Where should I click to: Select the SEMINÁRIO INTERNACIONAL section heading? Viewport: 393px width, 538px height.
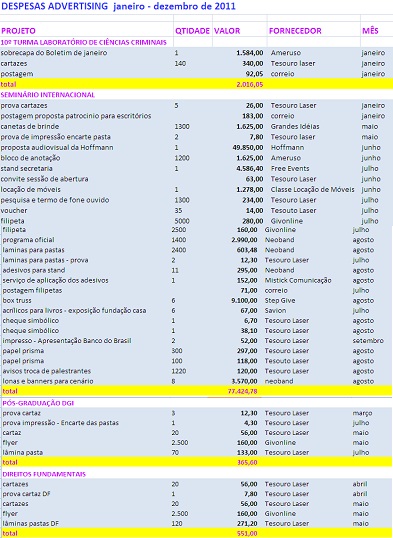[48, 95]
